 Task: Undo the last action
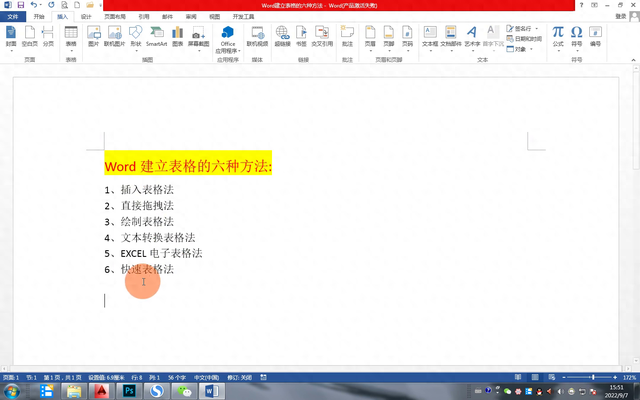(x=33, y=5)
